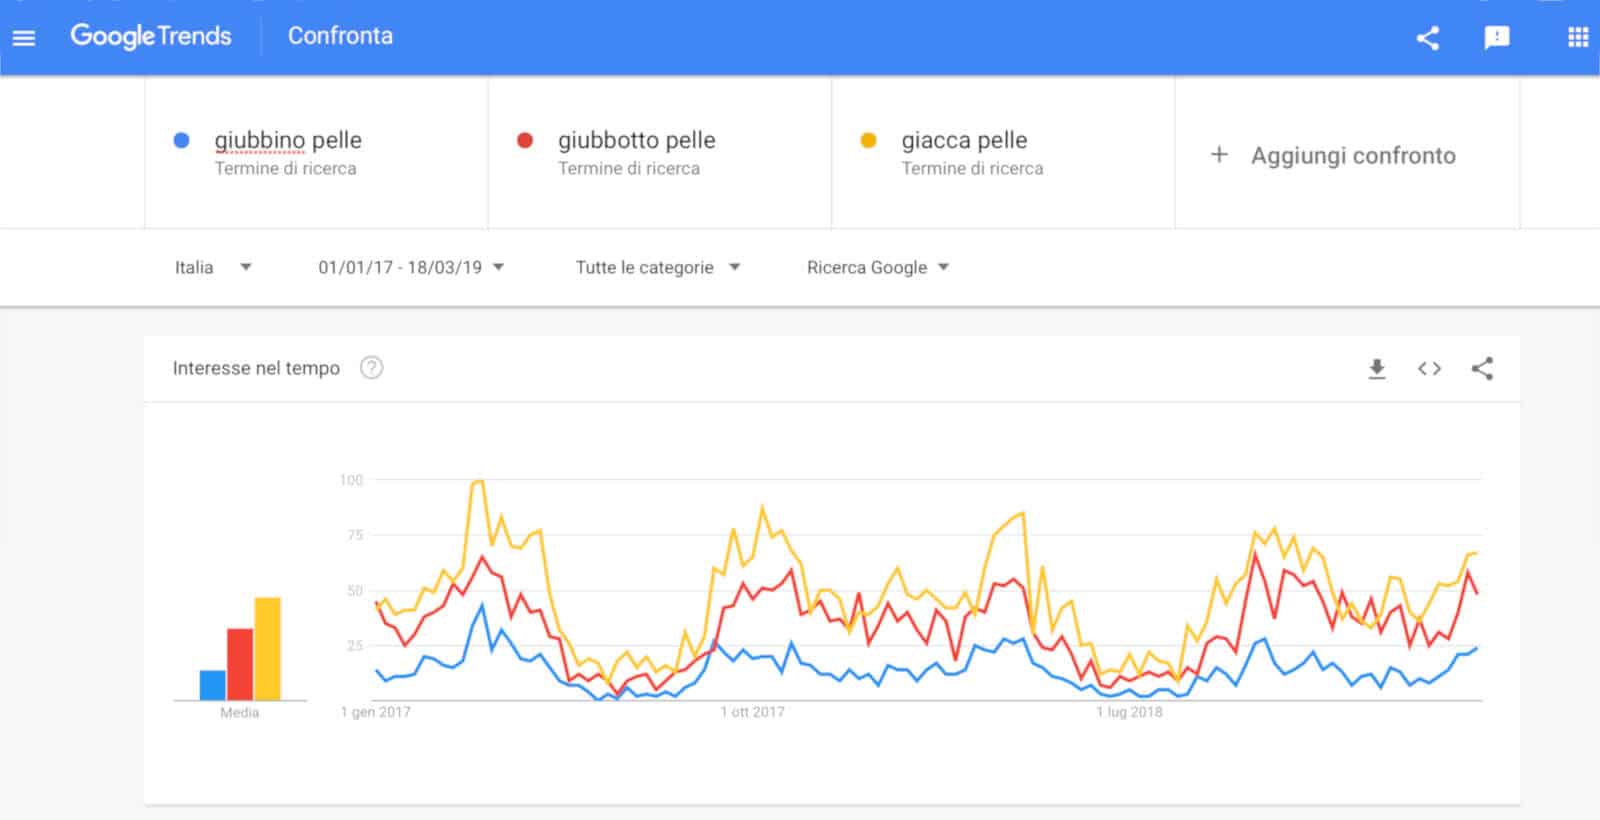The height and width of the screenshot is (820, 1600).
Task: Click the Aggiungi confronto button
Action: (1352, 156)
